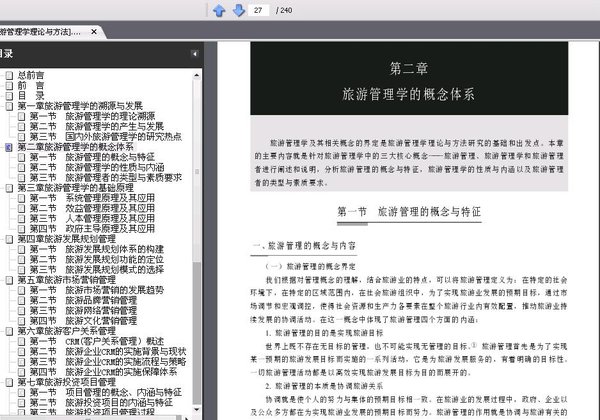Image resolution: width=600 pixels, height=420 pixels.
Task: Click bookmark panel scrollbar down arrow
Action: (x=197, y=410)
